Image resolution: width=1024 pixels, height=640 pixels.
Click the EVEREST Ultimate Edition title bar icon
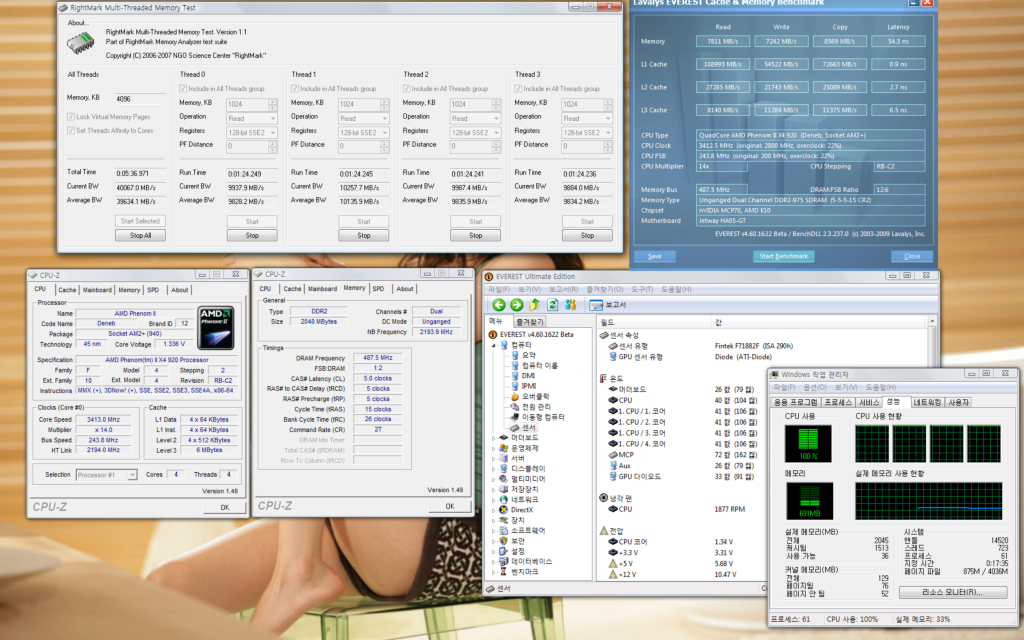(x=489, y=276)
